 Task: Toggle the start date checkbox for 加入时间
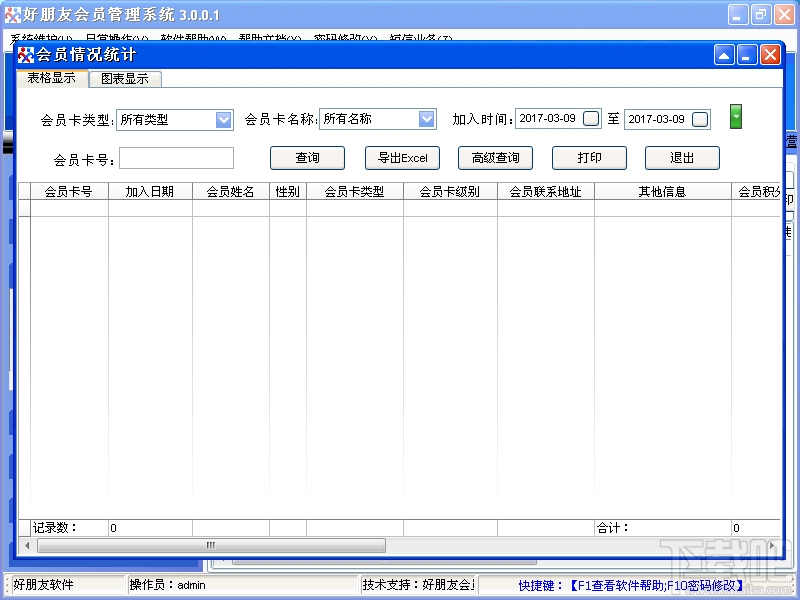pos(591,119)
